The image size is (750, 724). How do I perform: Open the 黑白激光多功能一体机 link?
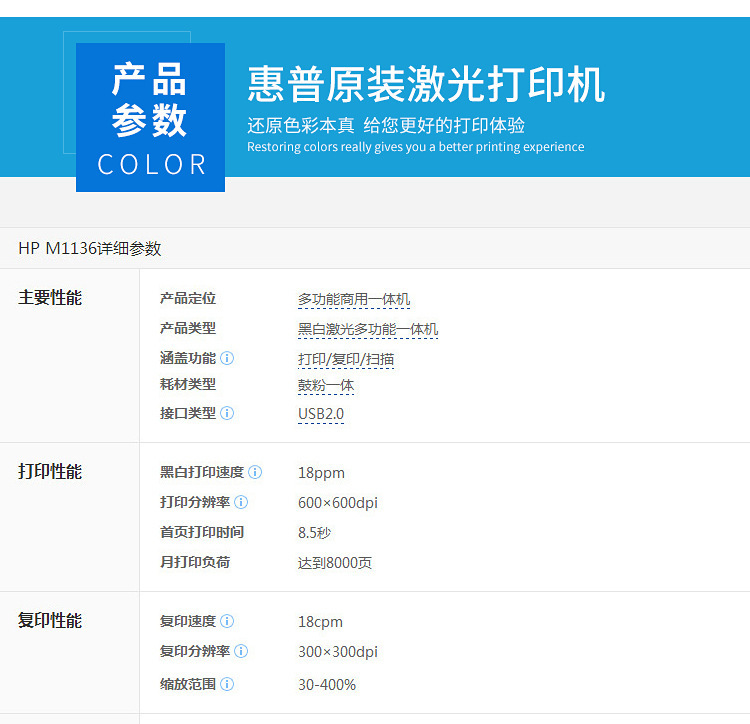coord(368,329)
